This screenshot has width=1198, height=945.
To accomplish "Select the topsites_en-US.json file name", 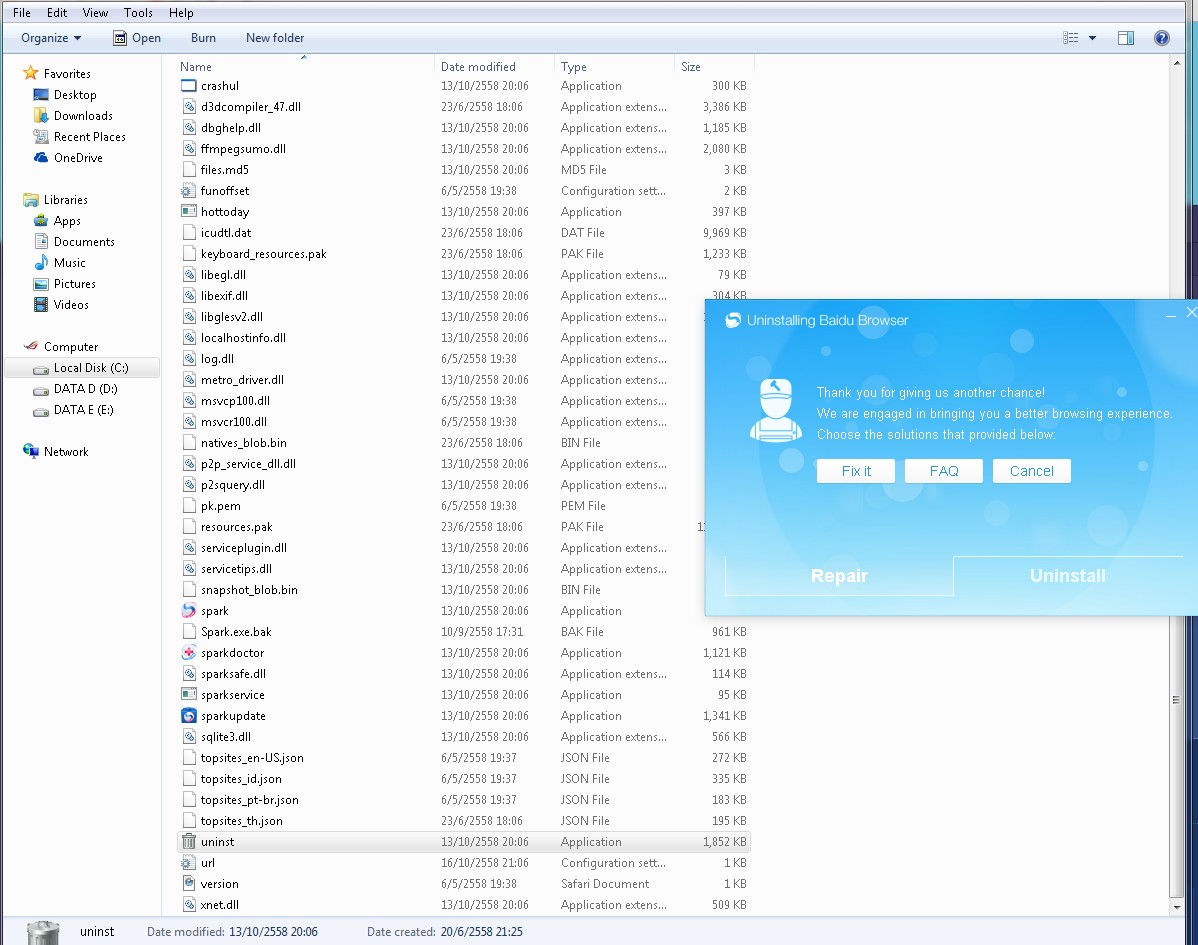I will (252, 758).
